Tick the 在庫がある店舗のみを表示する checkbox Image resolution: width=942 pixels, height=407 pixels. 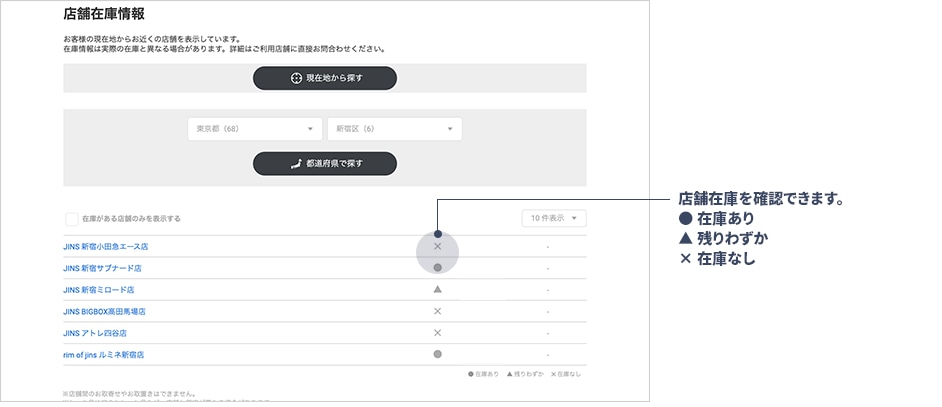[x=71, y=219]
